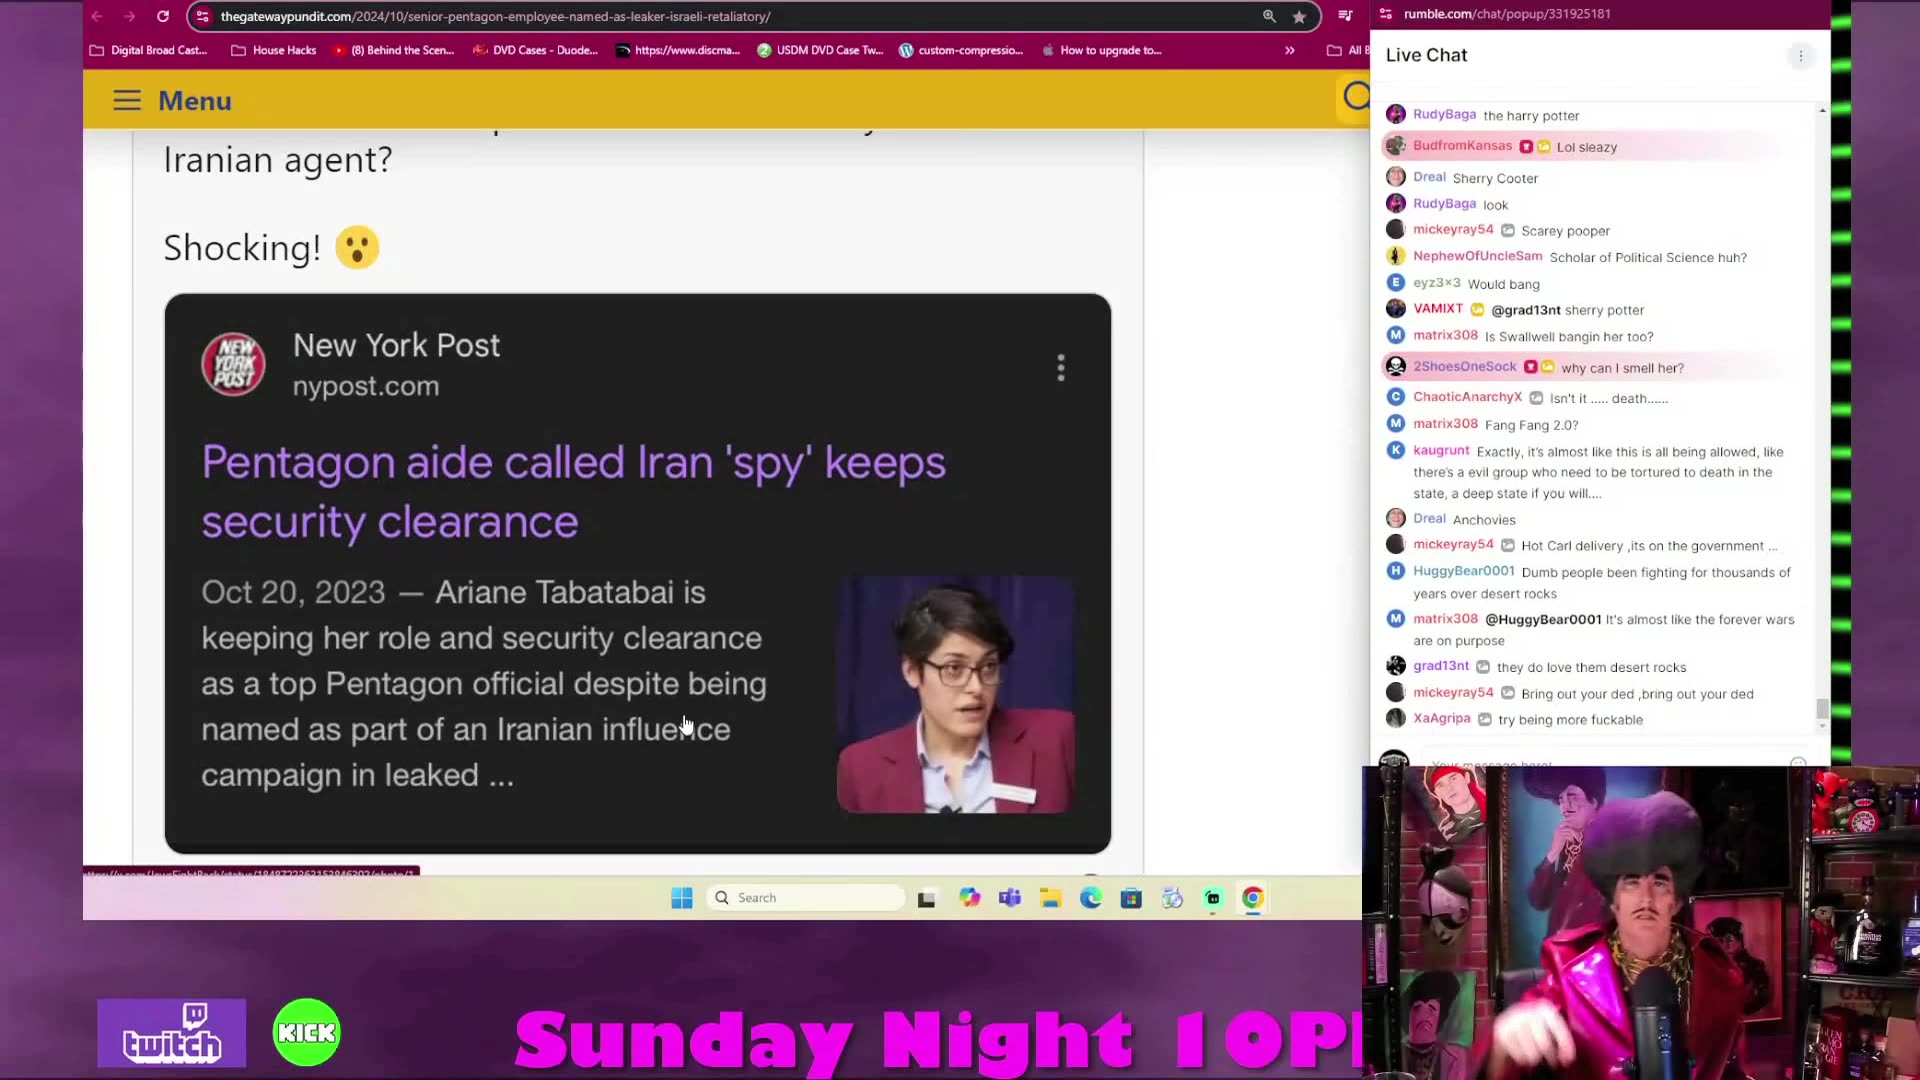Open the Live Chat options three-dot menu
The height and width of the screenshot is (1080, 1920).
[x=1801, y=56]
